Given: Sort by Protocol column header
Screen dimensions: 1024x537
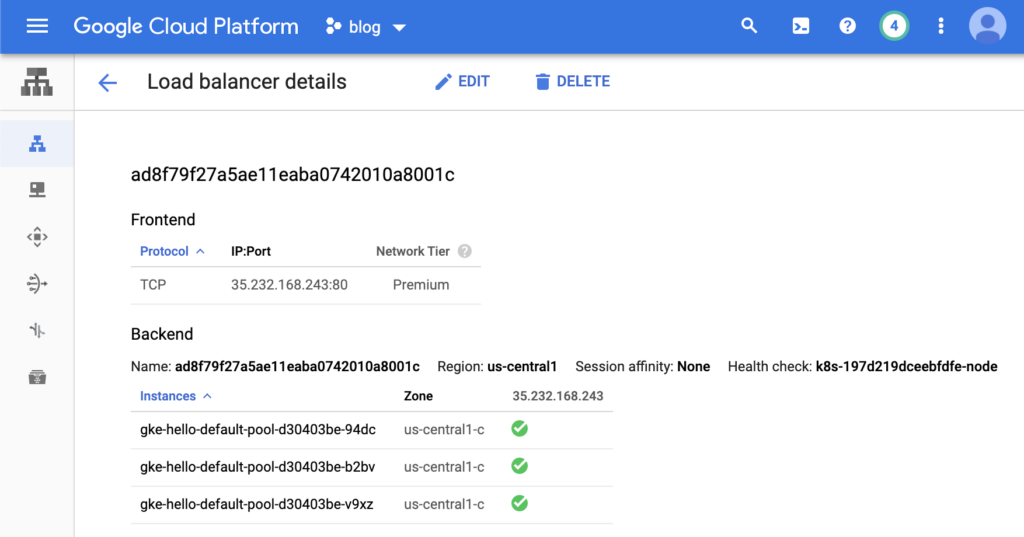Looking at the screenshot, I should pos(172,252).
